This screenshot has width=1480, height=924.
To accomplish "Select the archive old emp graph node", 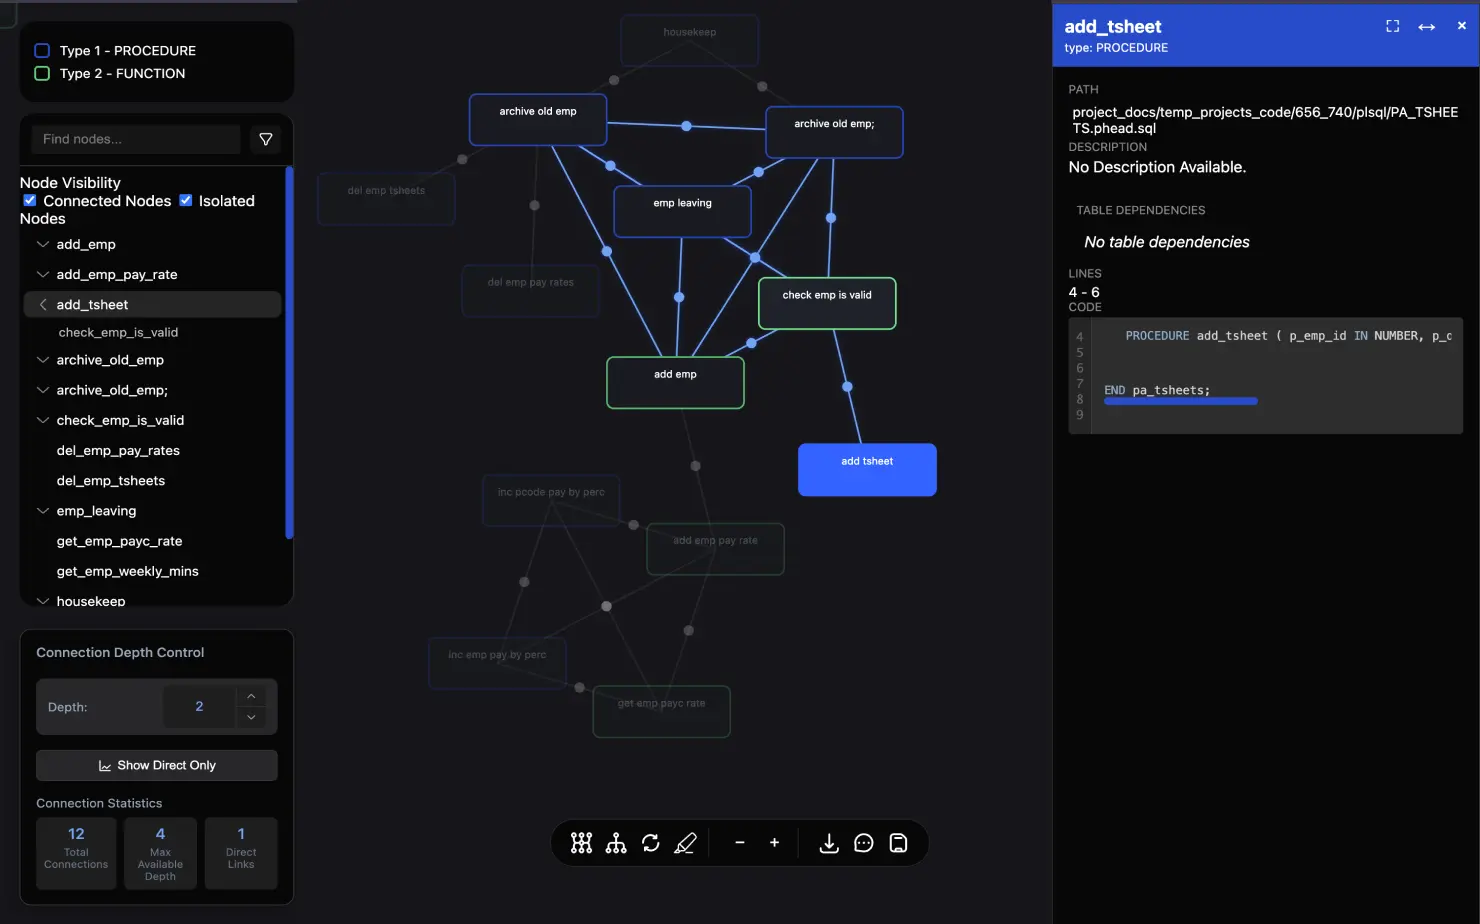I will (538, 119).
